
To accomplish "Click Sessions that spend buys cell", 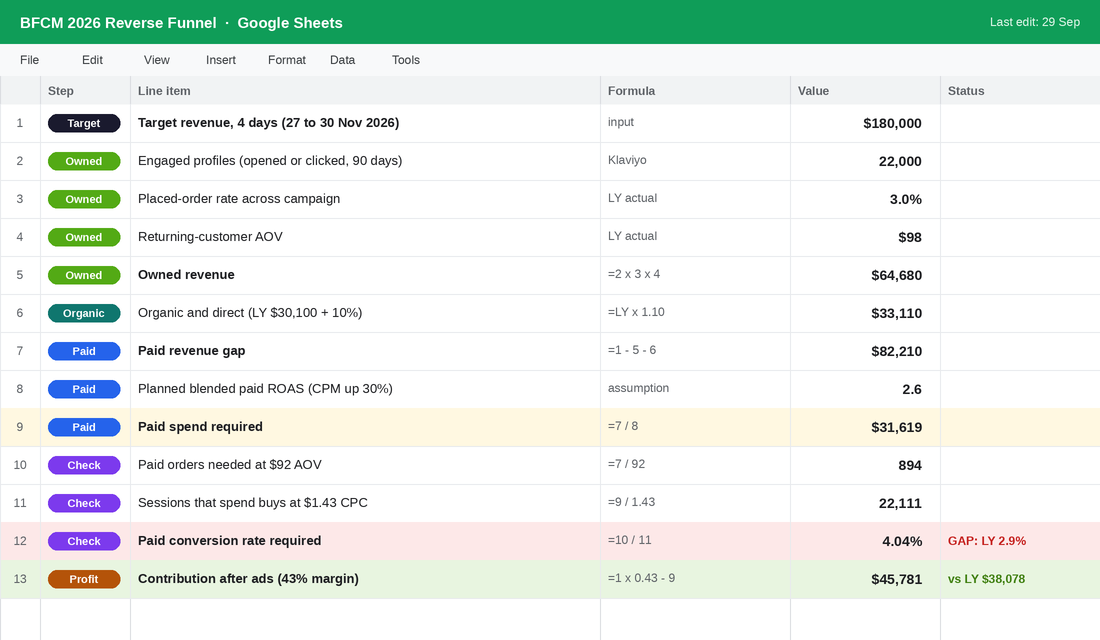I will [365, 503].
